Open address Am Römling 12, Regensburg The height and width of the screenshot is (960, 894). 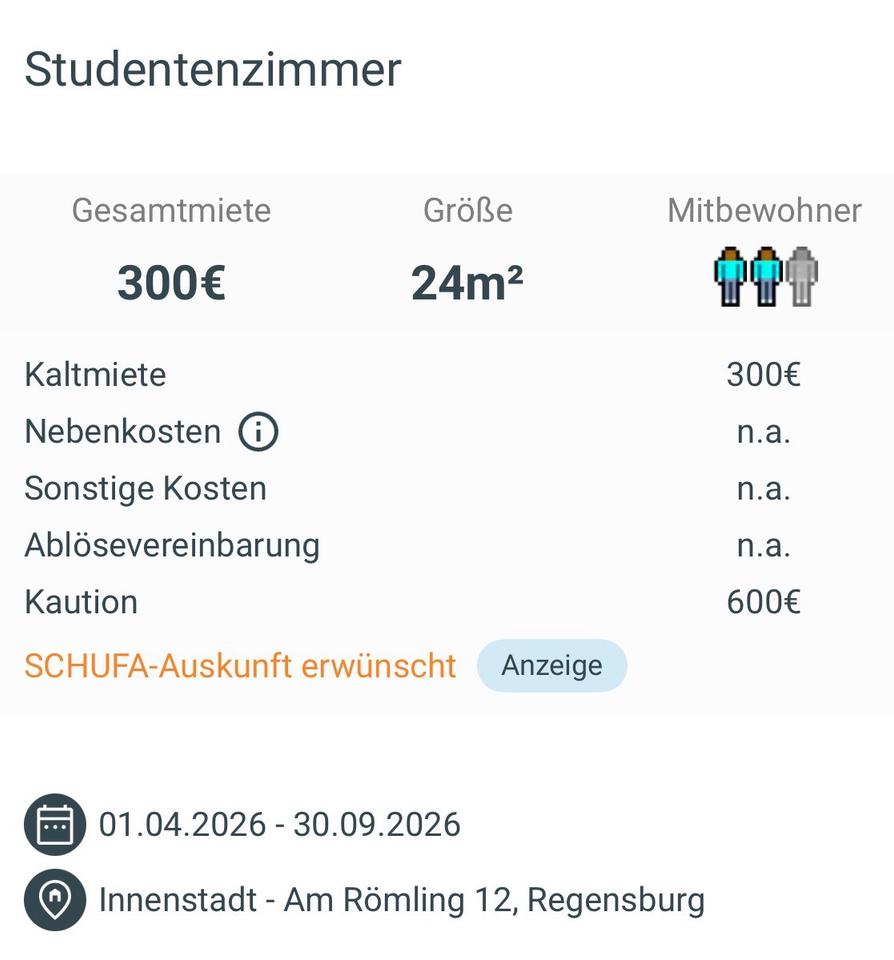[401, 900]
